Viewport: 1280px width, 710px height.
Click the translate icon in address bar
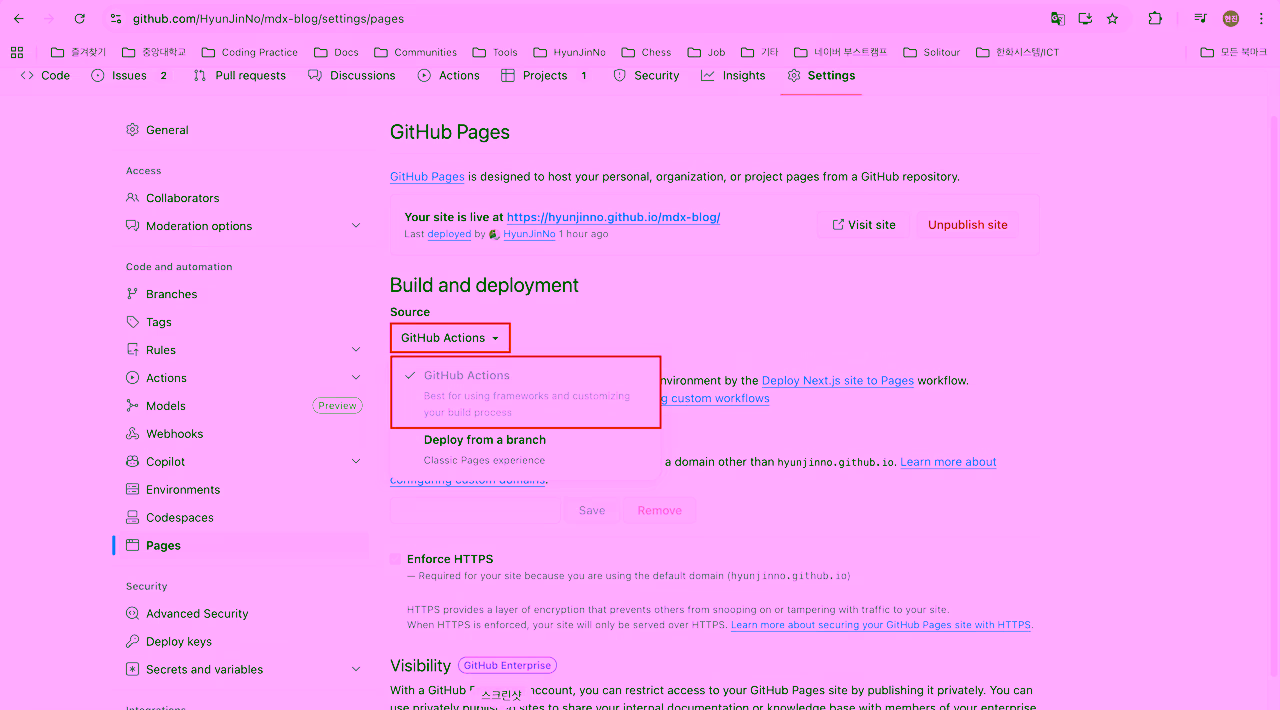click(x=1057, y=18)
